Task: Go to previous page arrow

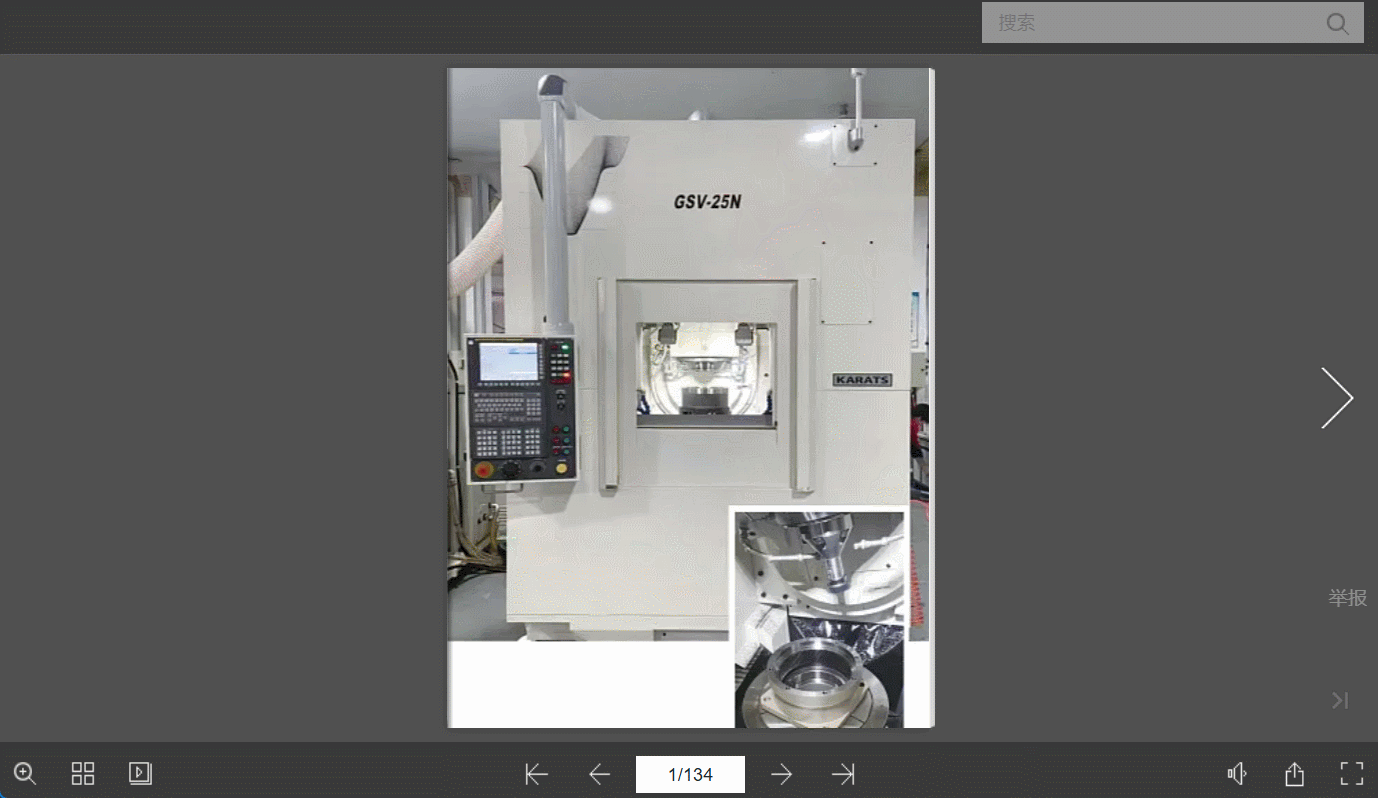Action: click(599, 774)
